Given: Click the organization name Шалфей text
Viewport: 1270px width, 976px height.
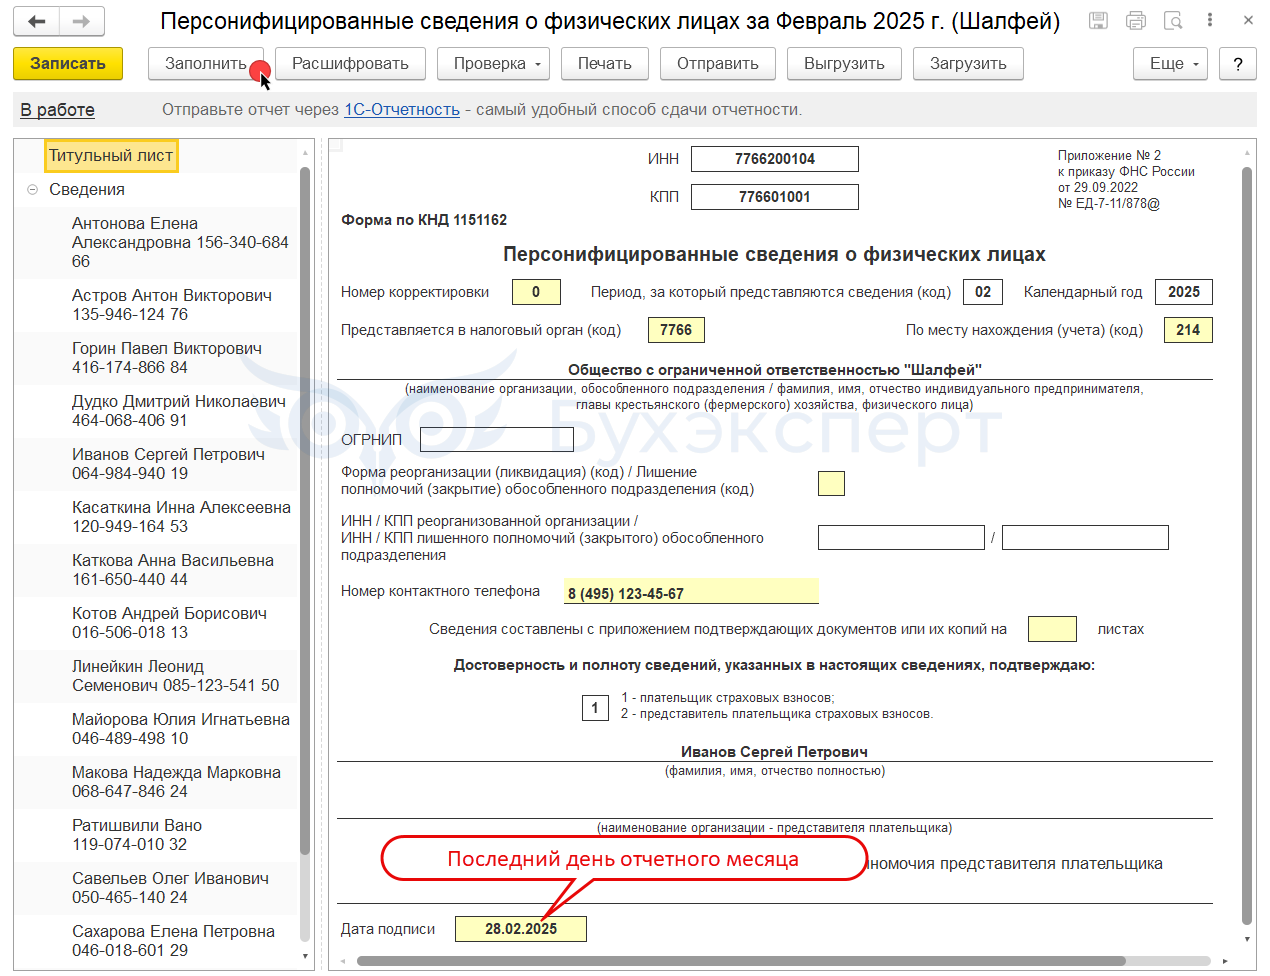Looking at the screenshot, I should point(775,370).
